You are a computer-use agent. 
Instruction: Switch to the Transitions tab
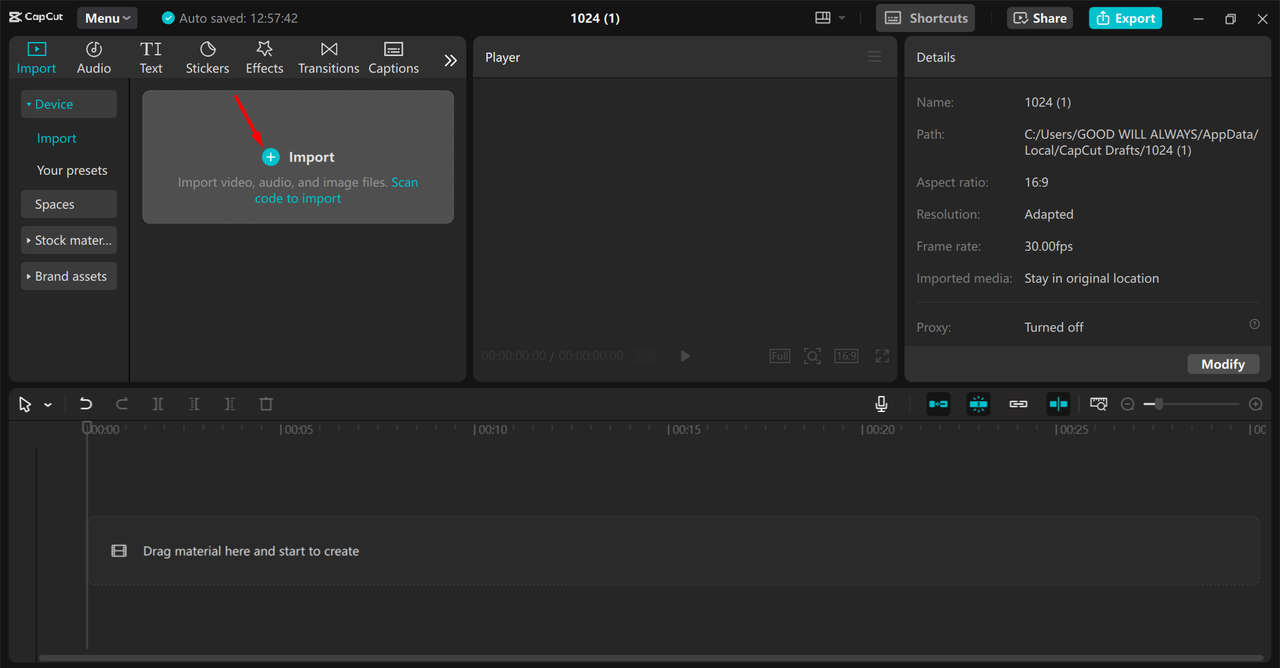coord(328,58)
